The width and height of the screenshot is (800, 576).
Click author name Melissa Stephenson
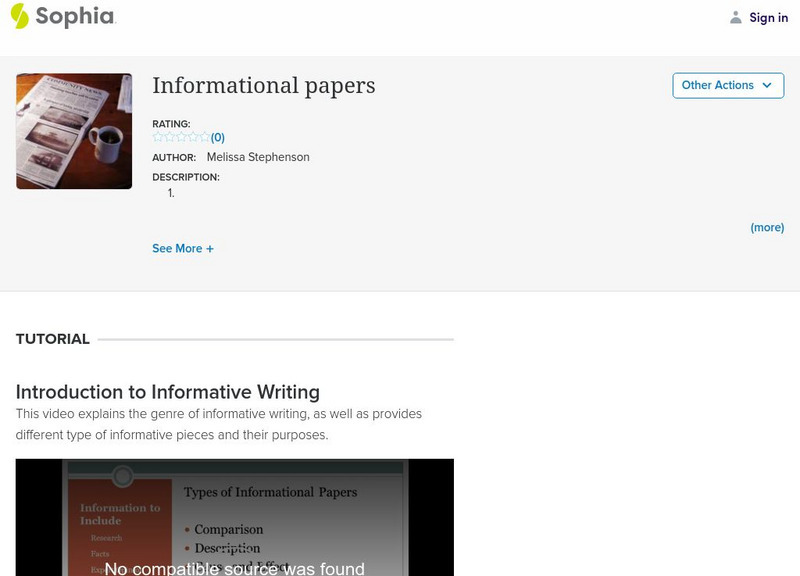258,157
